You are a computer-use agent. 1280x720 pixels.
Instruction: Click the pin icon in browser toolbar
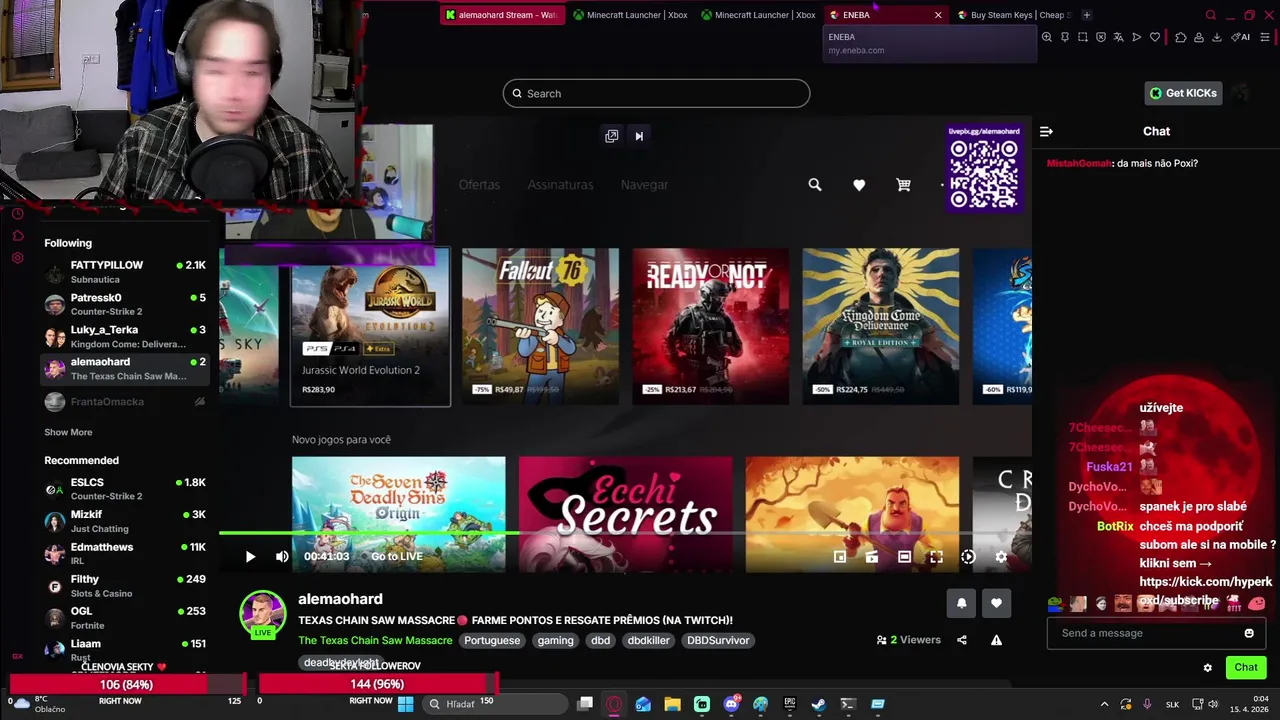[x=1065, y=37]
